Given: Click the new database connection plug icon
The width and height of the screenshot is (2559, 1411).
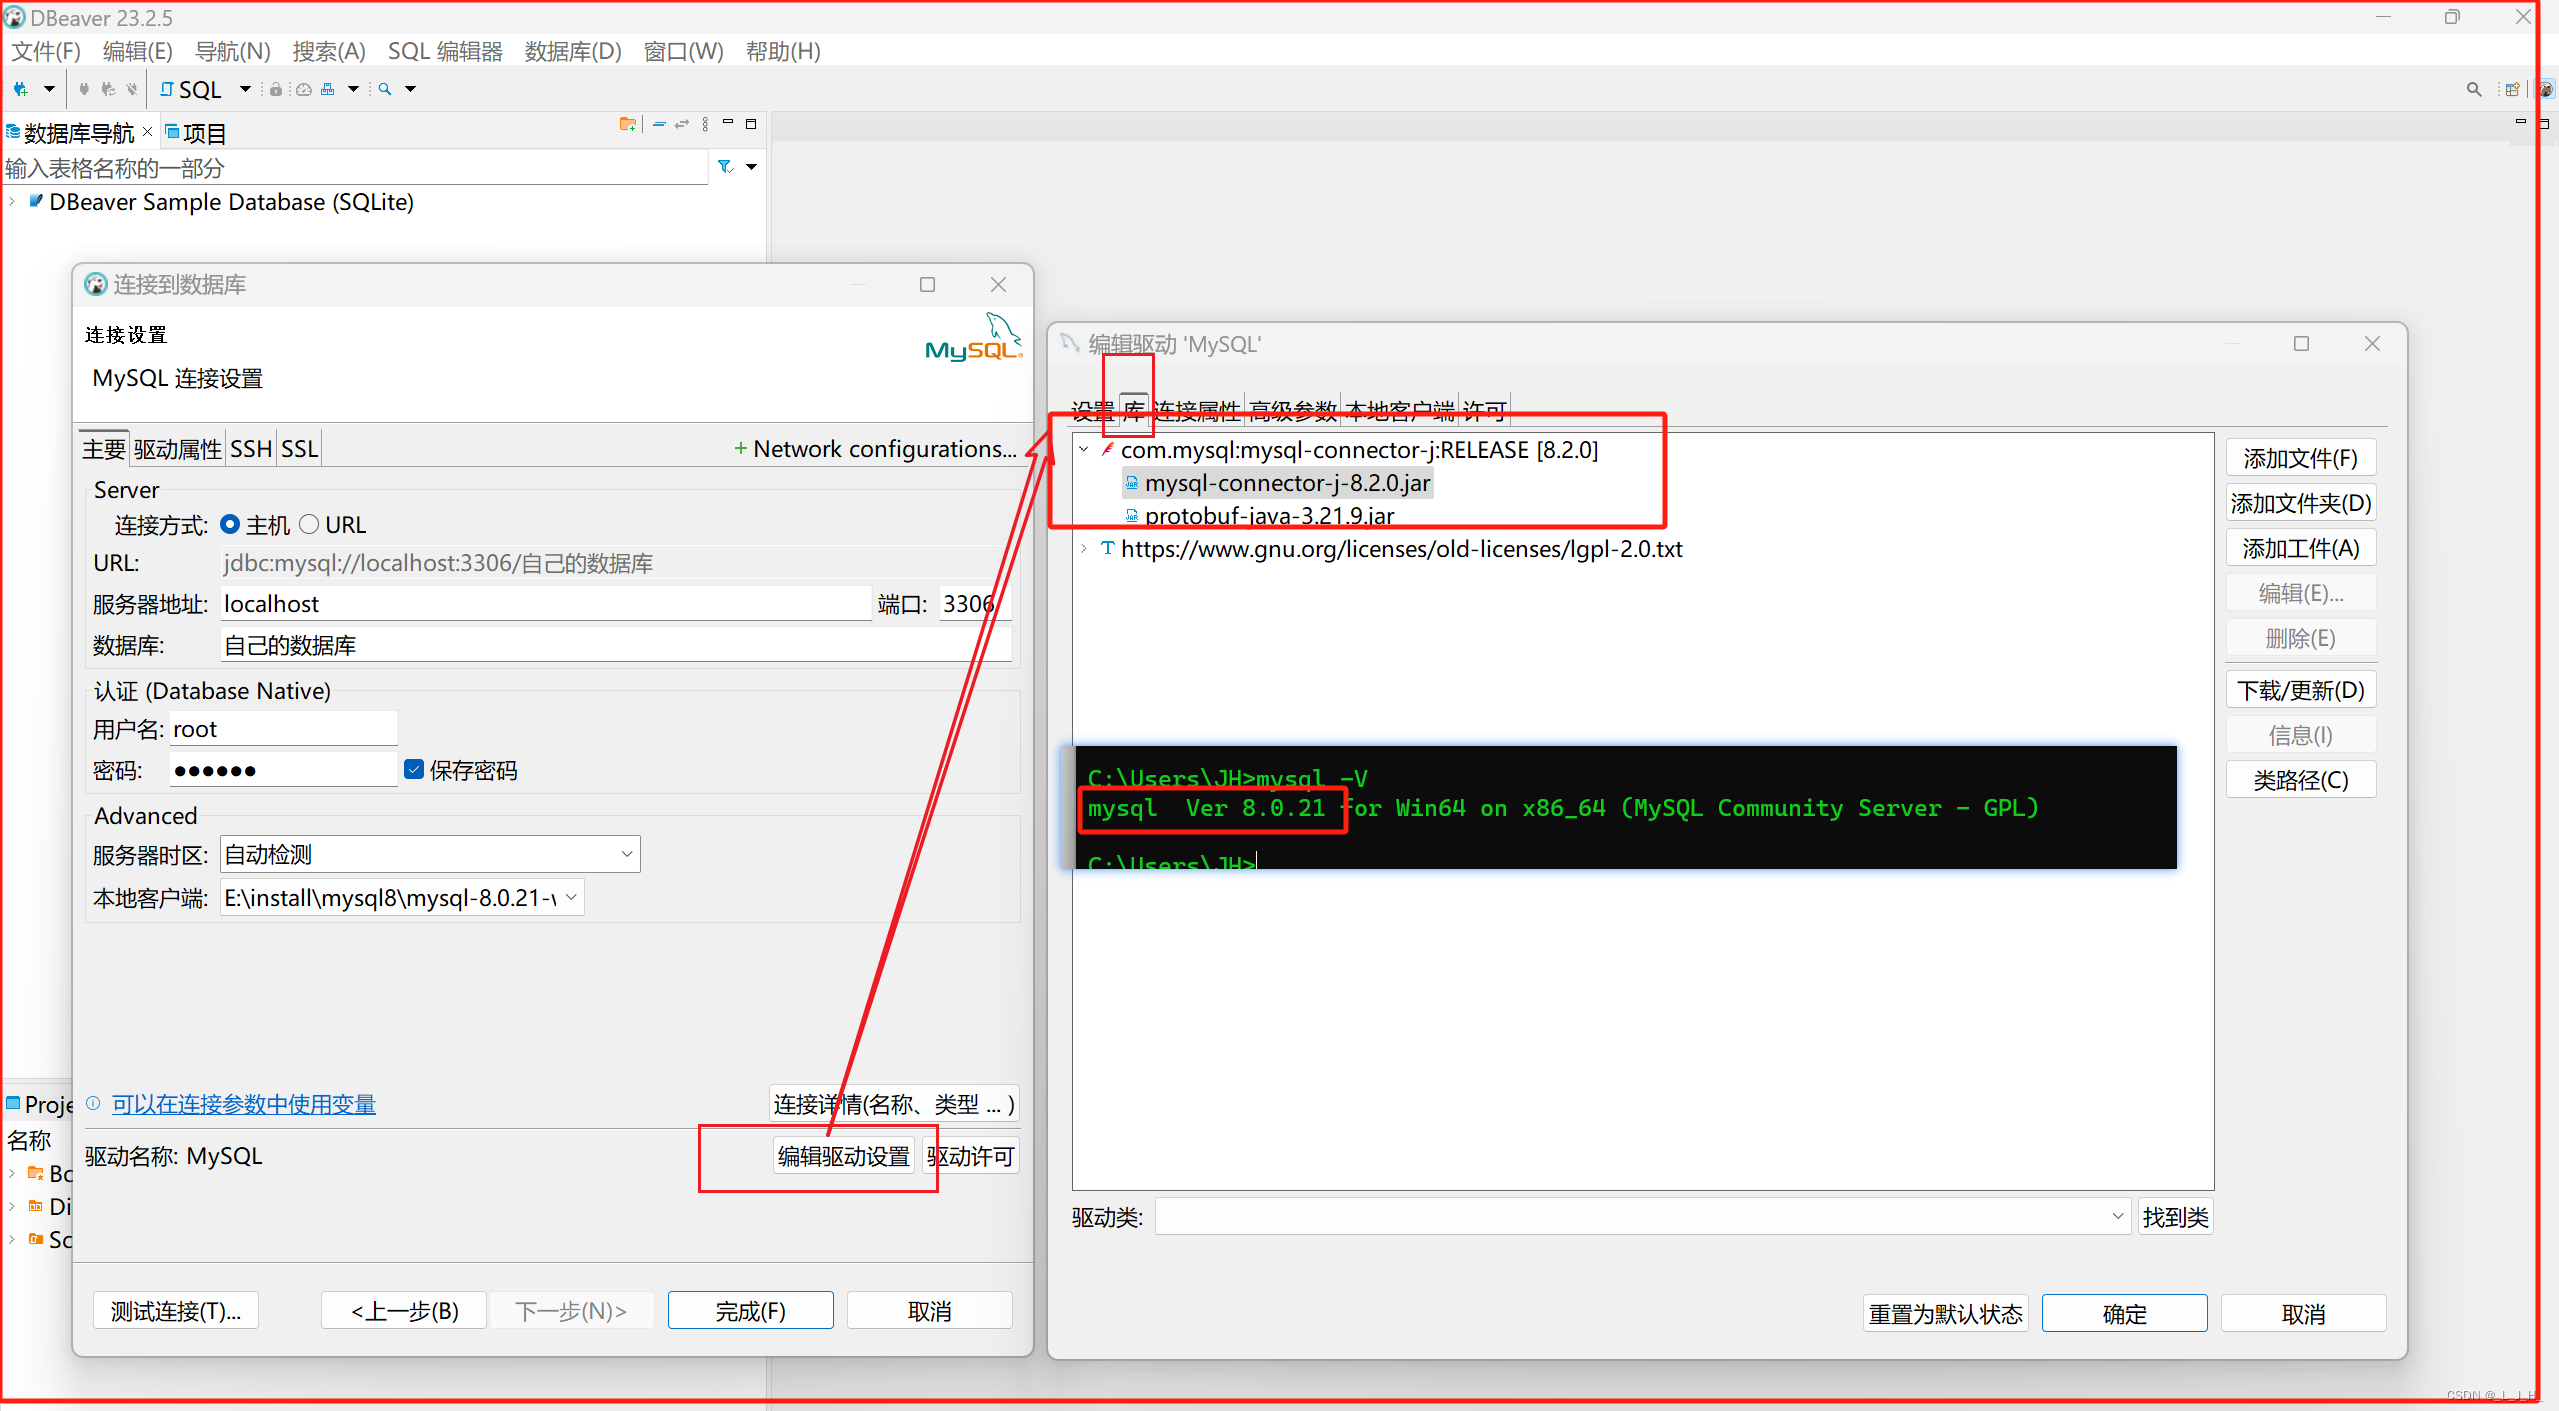Looking at the screenshot, I should [20, 89].
